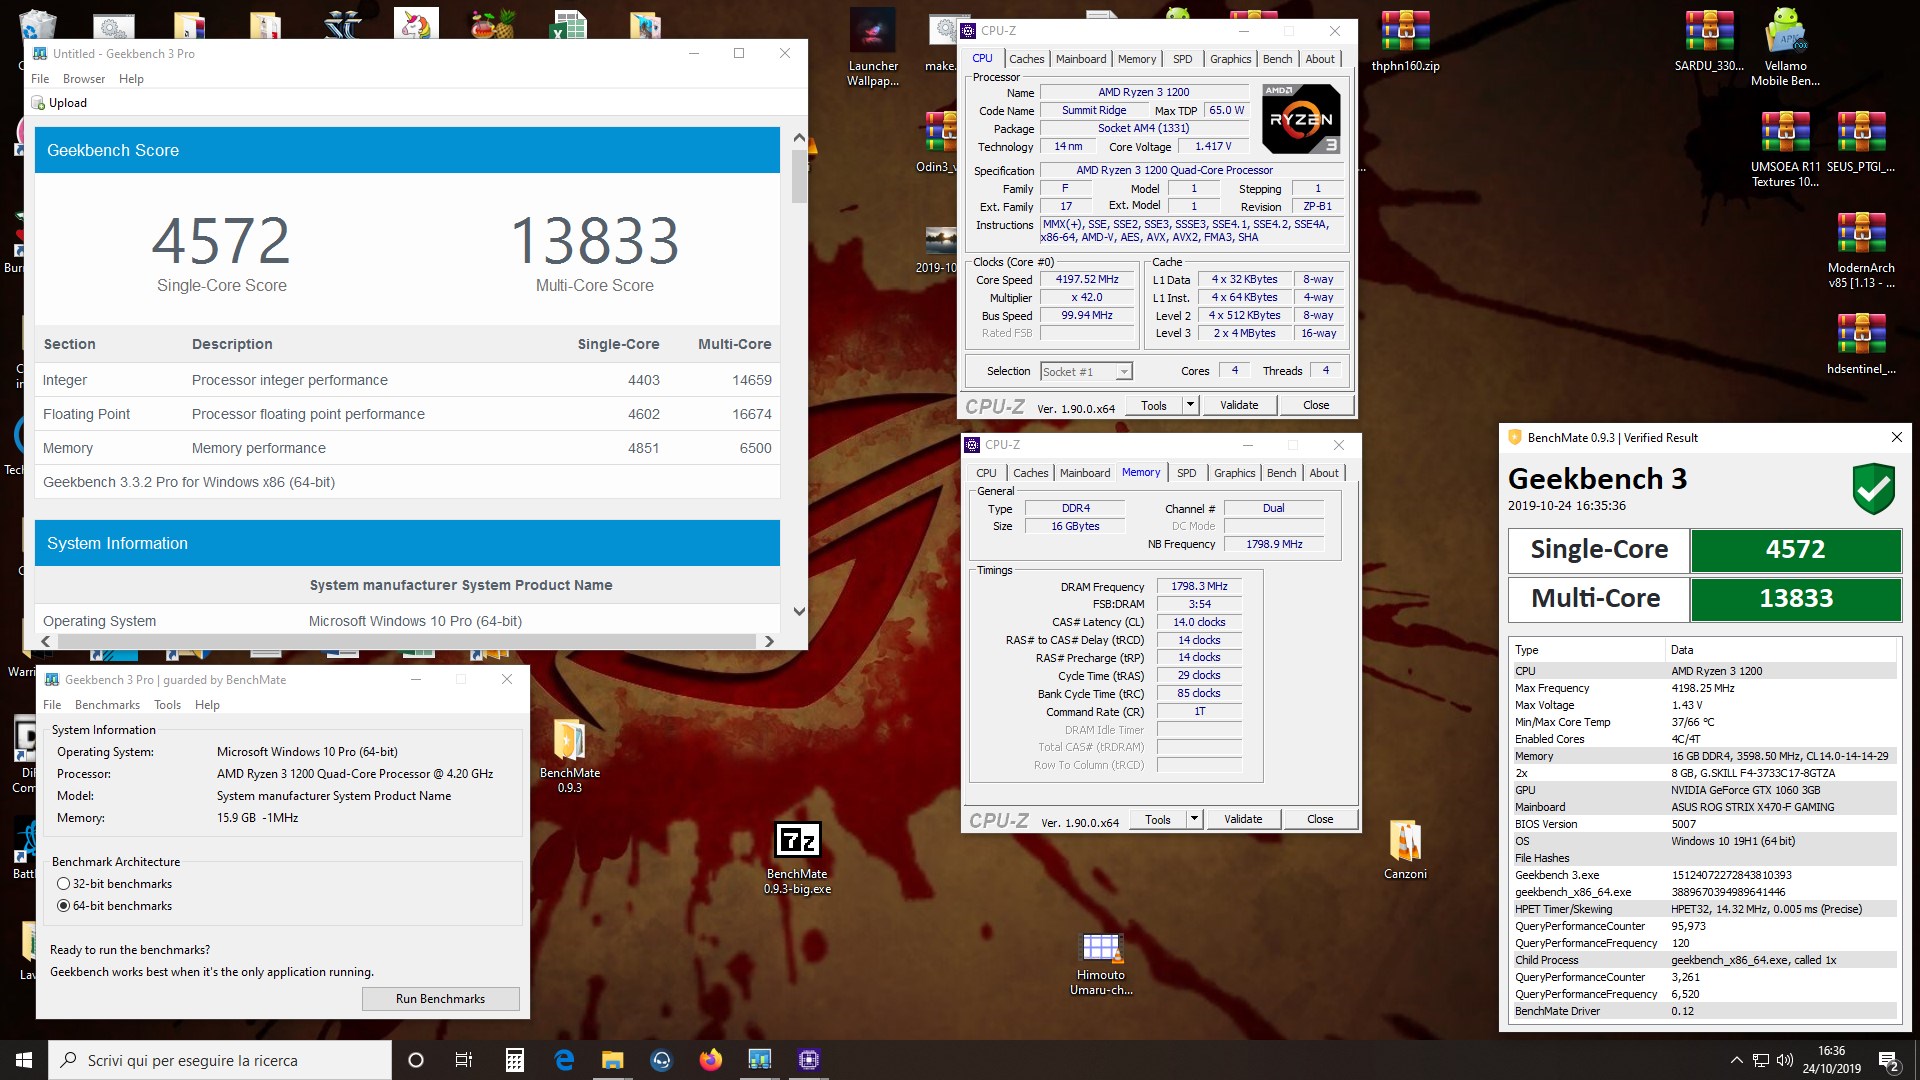Click multi-core score 13833 in BenchMate
Image resolution: width=1920 pixels, height=1080 pixels.
click(1795, 599)
